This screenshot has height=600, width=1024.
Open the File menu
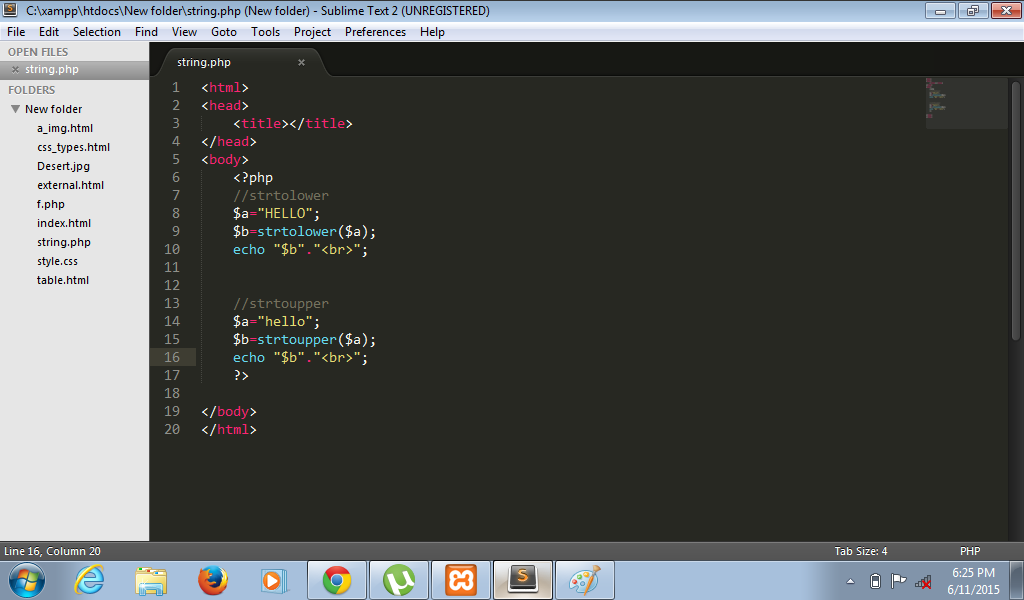(16, 32)
